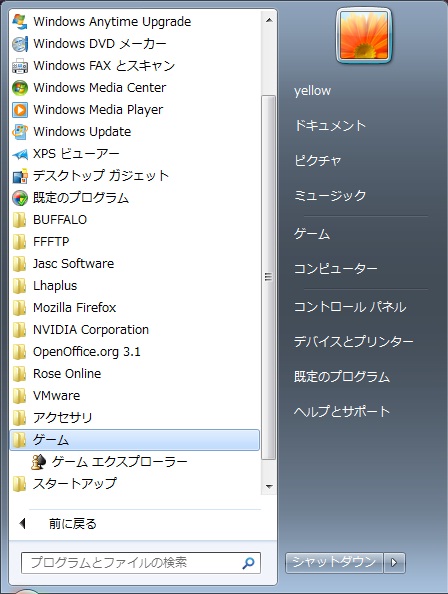Screen dimensions: 448x594
Task: Click the user account flower picture
Action: coord(364,36)
